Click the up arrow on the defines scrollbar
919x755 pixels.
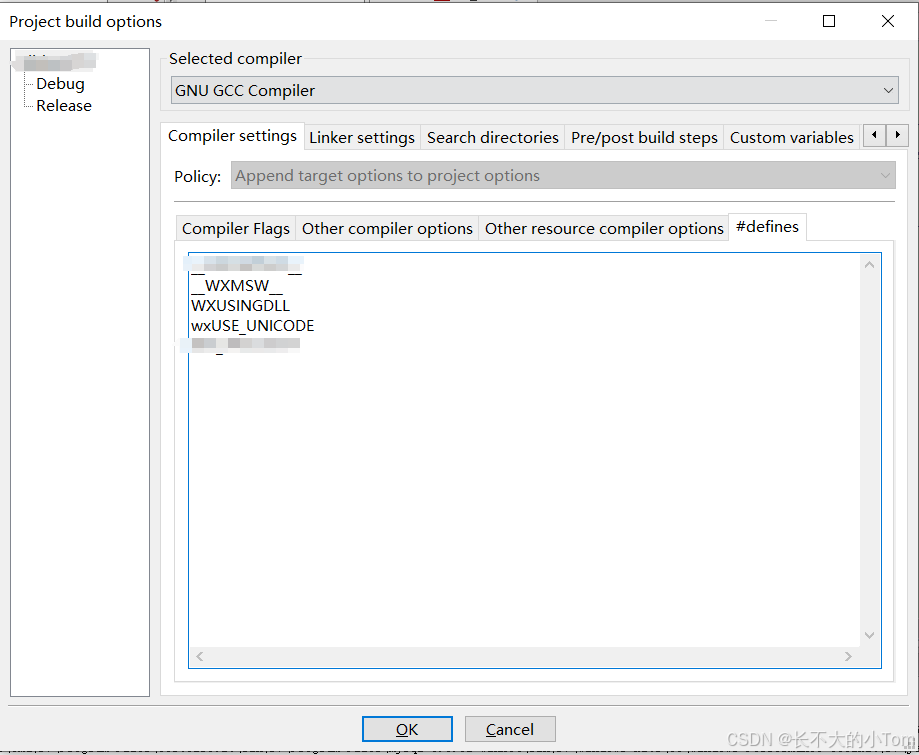(869, 264)
